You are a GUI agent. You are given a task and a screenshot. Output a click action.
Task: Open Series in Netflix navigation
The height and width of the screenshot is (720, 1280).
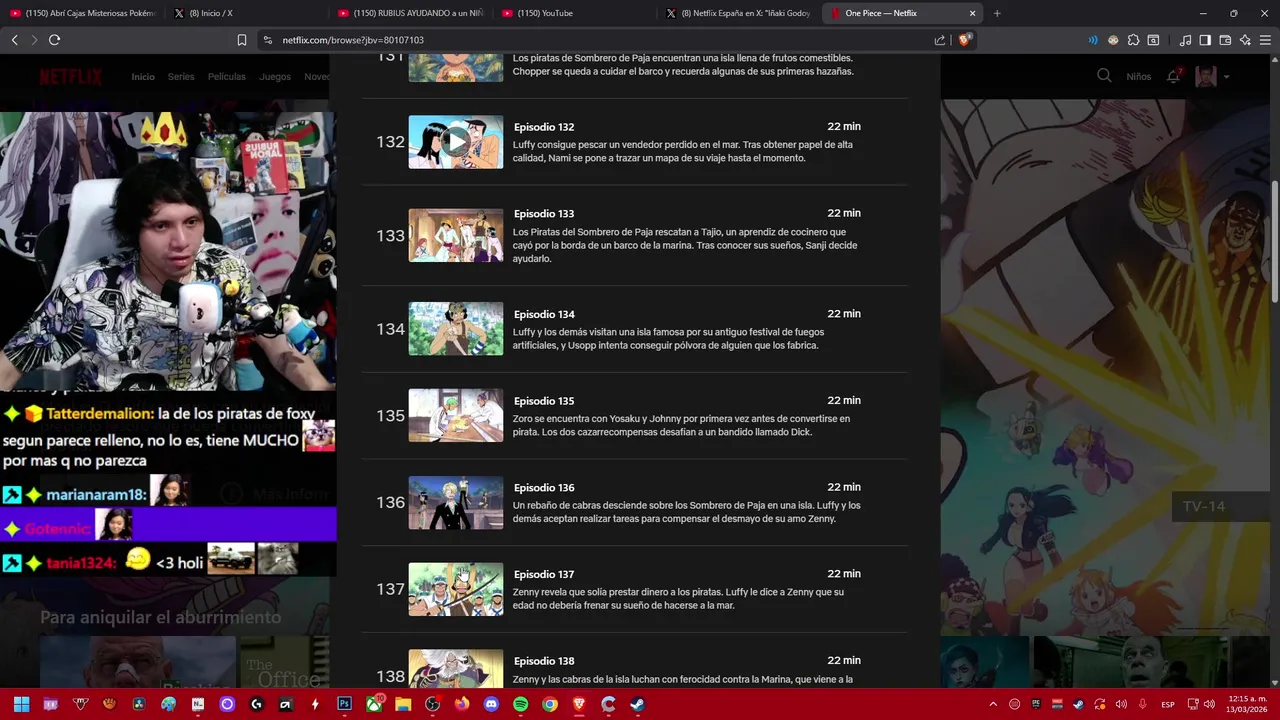181,77
